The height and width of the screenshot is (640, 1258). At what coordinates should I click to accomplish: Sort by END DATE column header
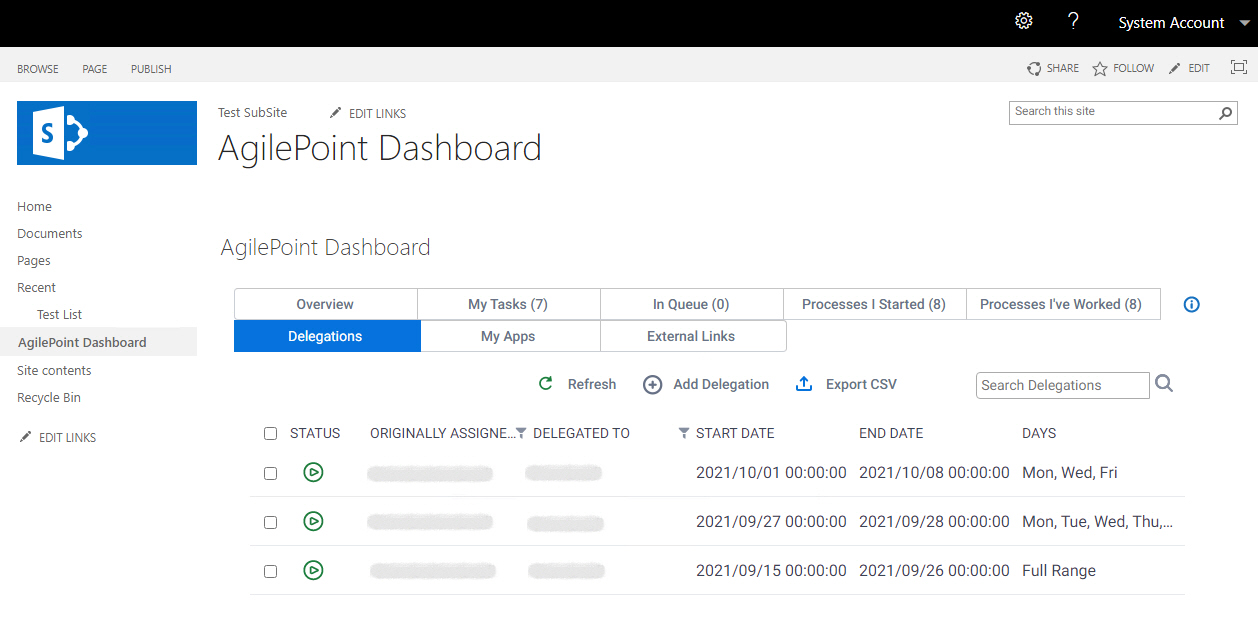pyautogui.click(x=891, y=433)
